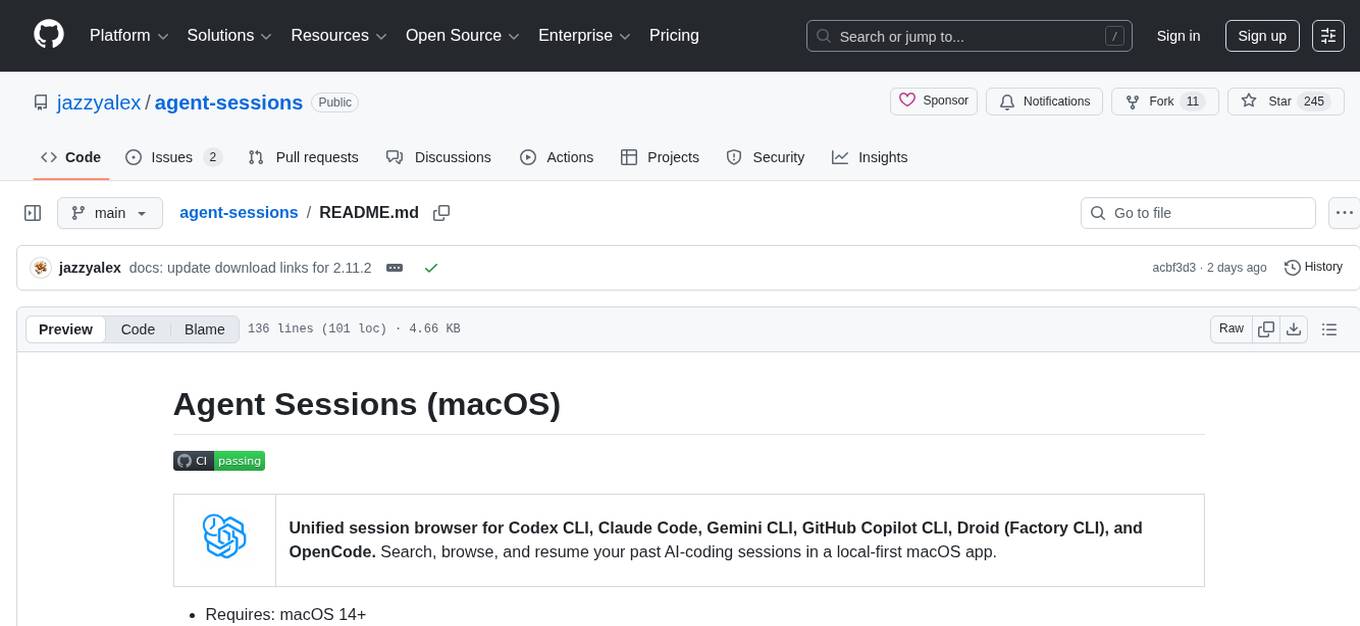Screen dimensions: 1360x626
Task: View file commit History
Action: click(1313, 267)
